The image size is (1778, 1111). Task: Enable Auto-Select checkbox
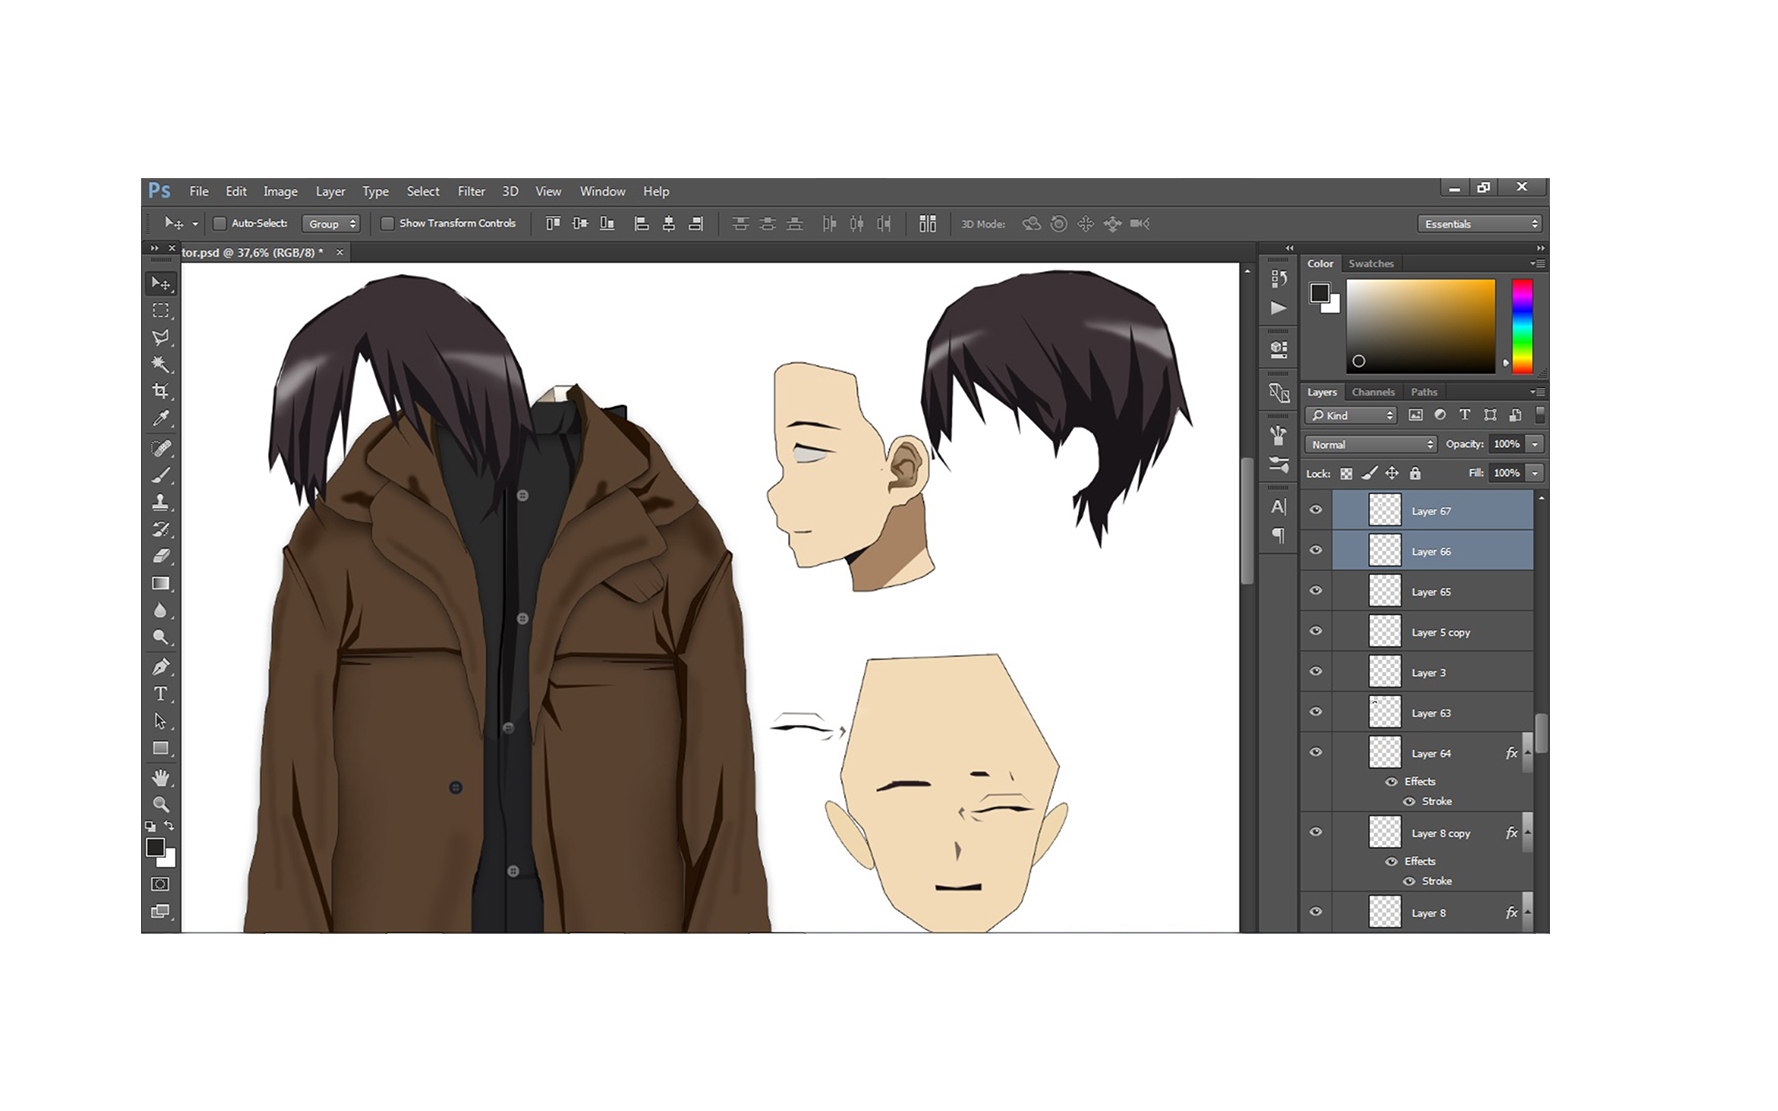click(220, 224)
